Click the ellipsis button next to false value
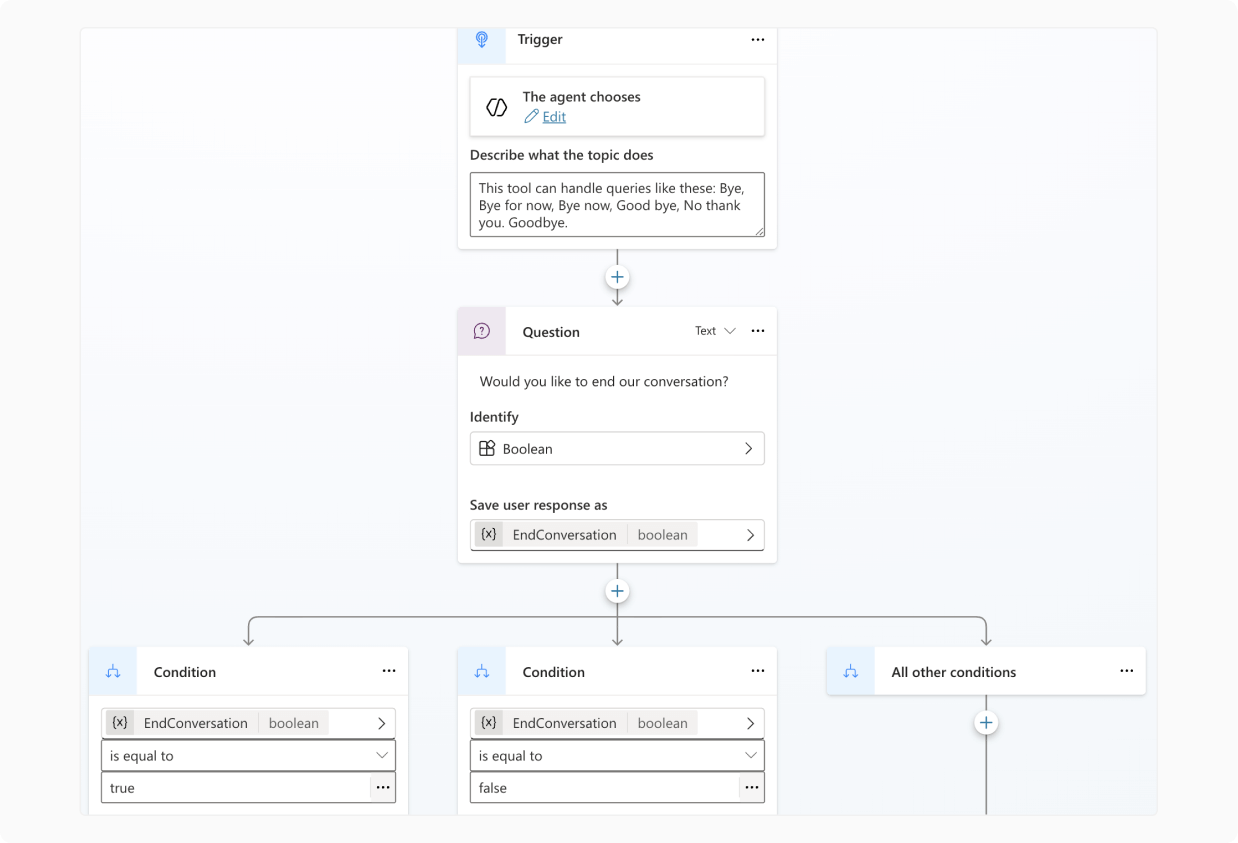Screen dimensions: 1238x843 tap(751, 788)
